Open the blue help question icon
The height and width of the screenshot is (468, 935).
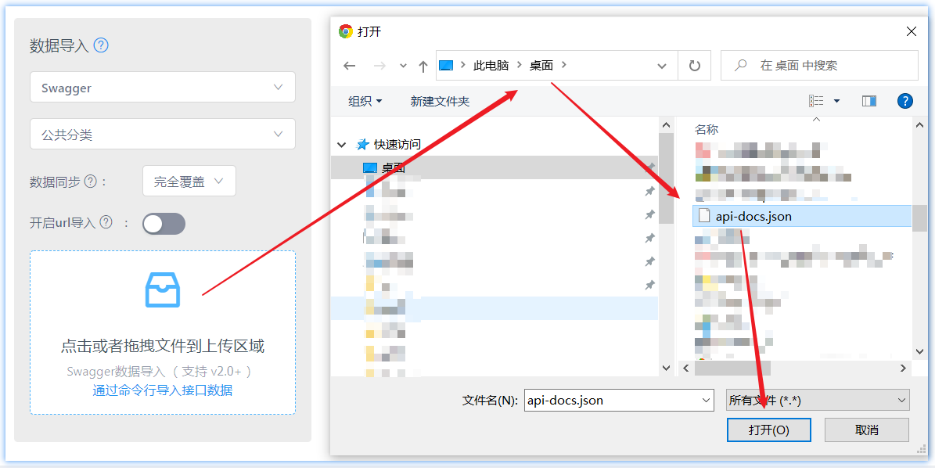(905, 101)
